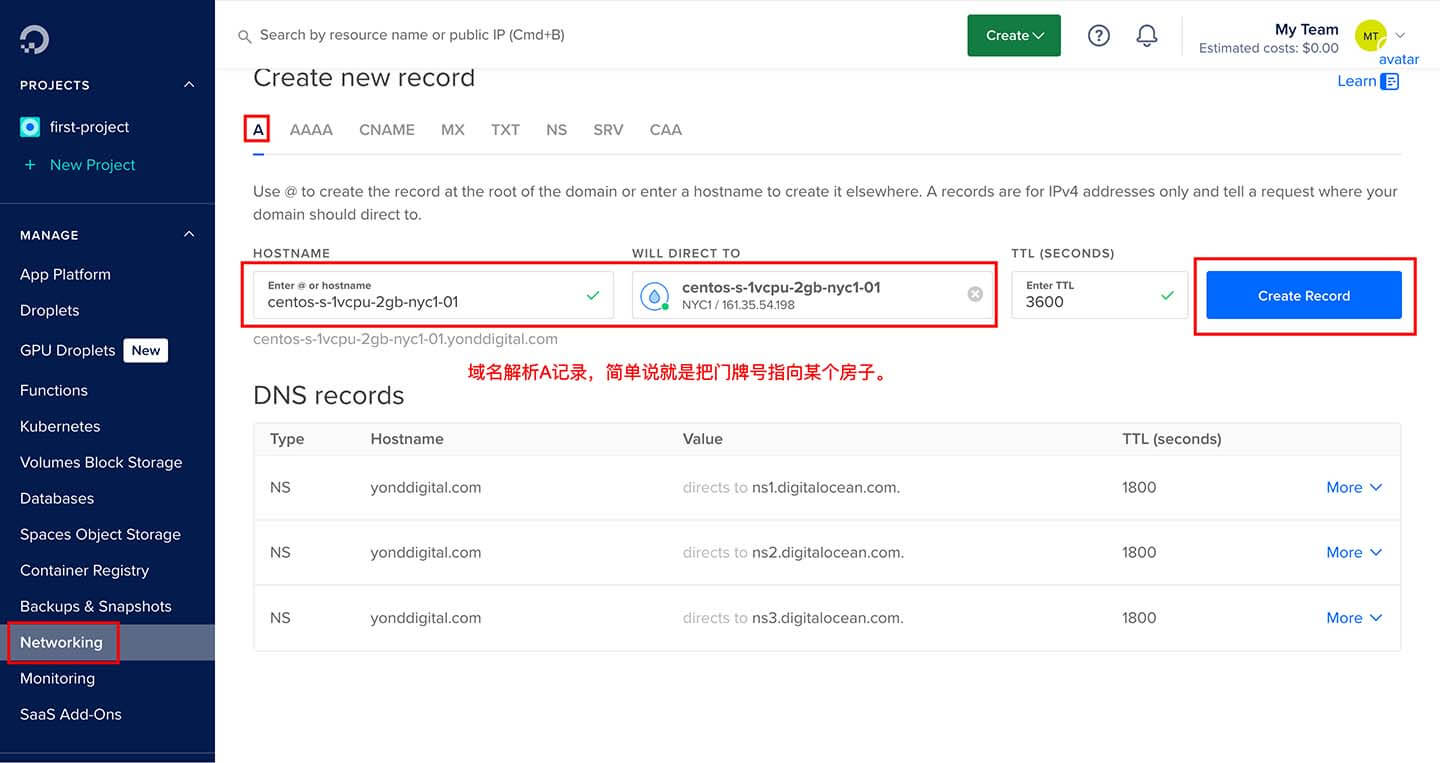The width and height of the screenshot is (1440, 763).
Task: Open SaaS Add-Ons in sidebar
Action: point(70,714)
